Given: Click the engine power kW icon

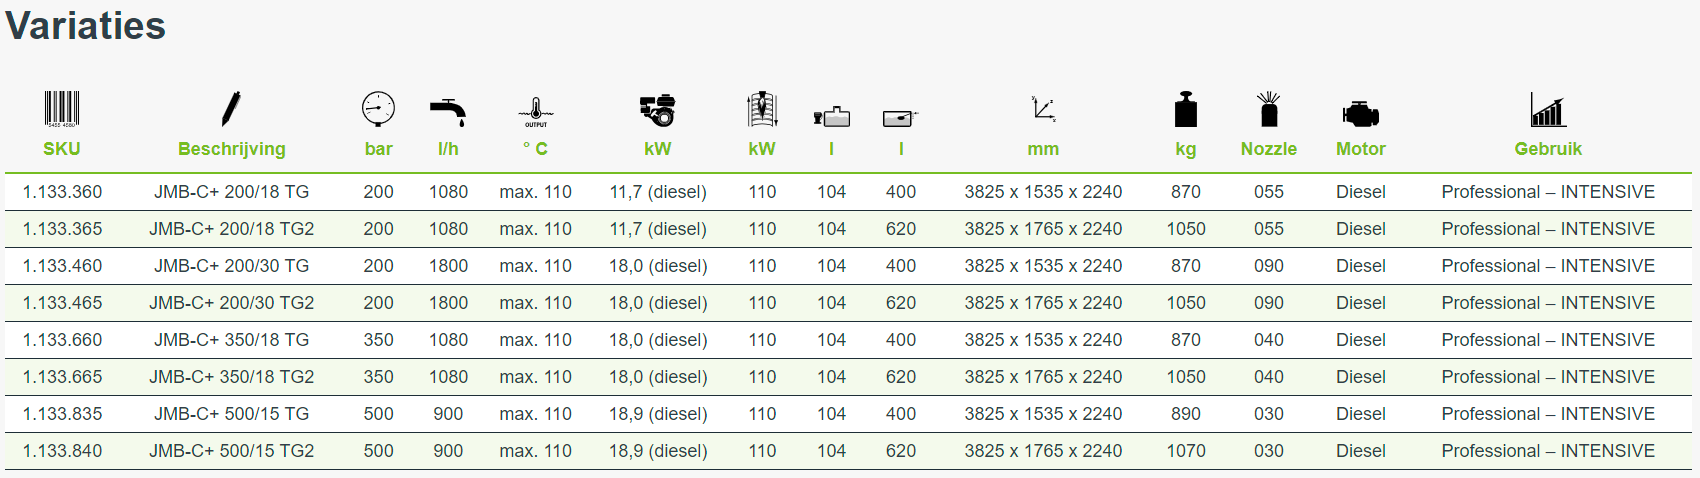Looking at the screenshot, I should click(x=658, y=110).
